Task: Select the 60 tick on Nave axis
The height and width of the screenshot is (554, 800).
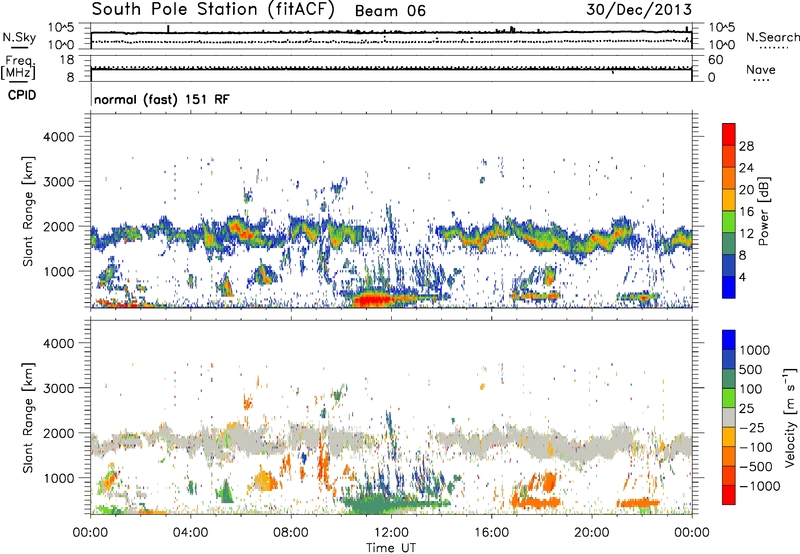Action: 715,60
